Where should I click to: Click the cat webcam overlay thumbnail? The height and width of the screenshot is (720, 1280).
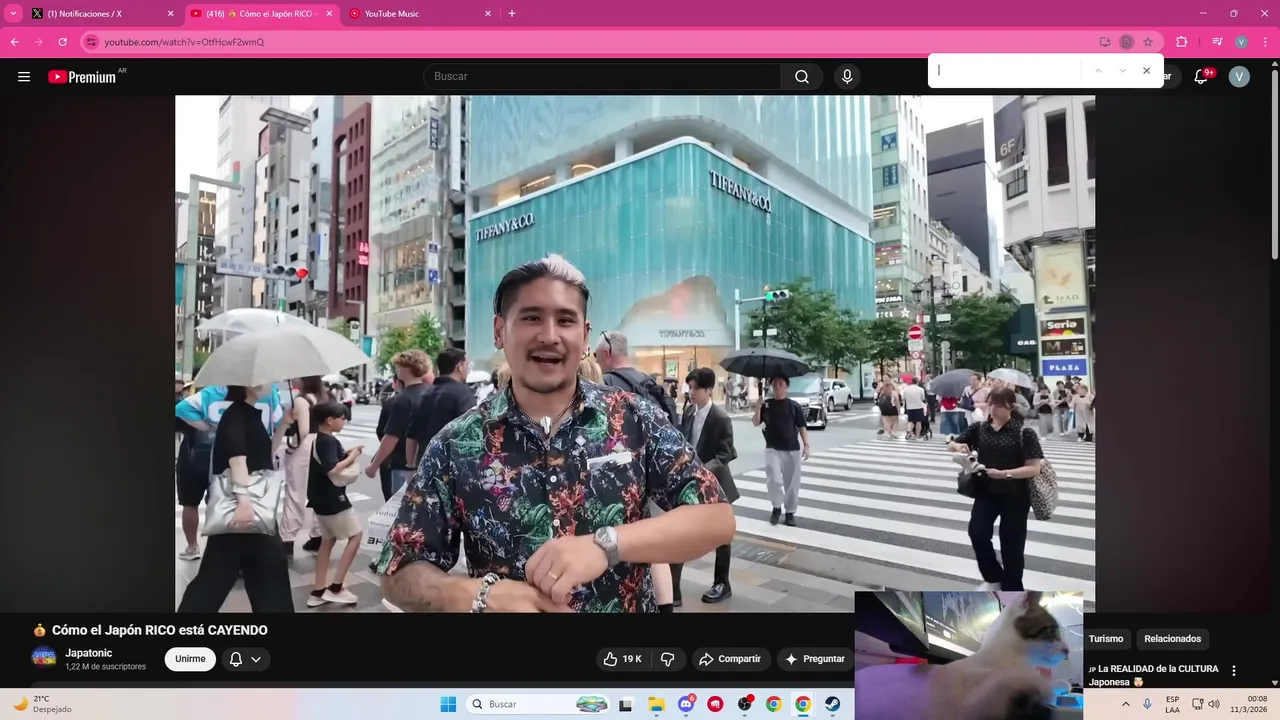[x=969, y=655]
